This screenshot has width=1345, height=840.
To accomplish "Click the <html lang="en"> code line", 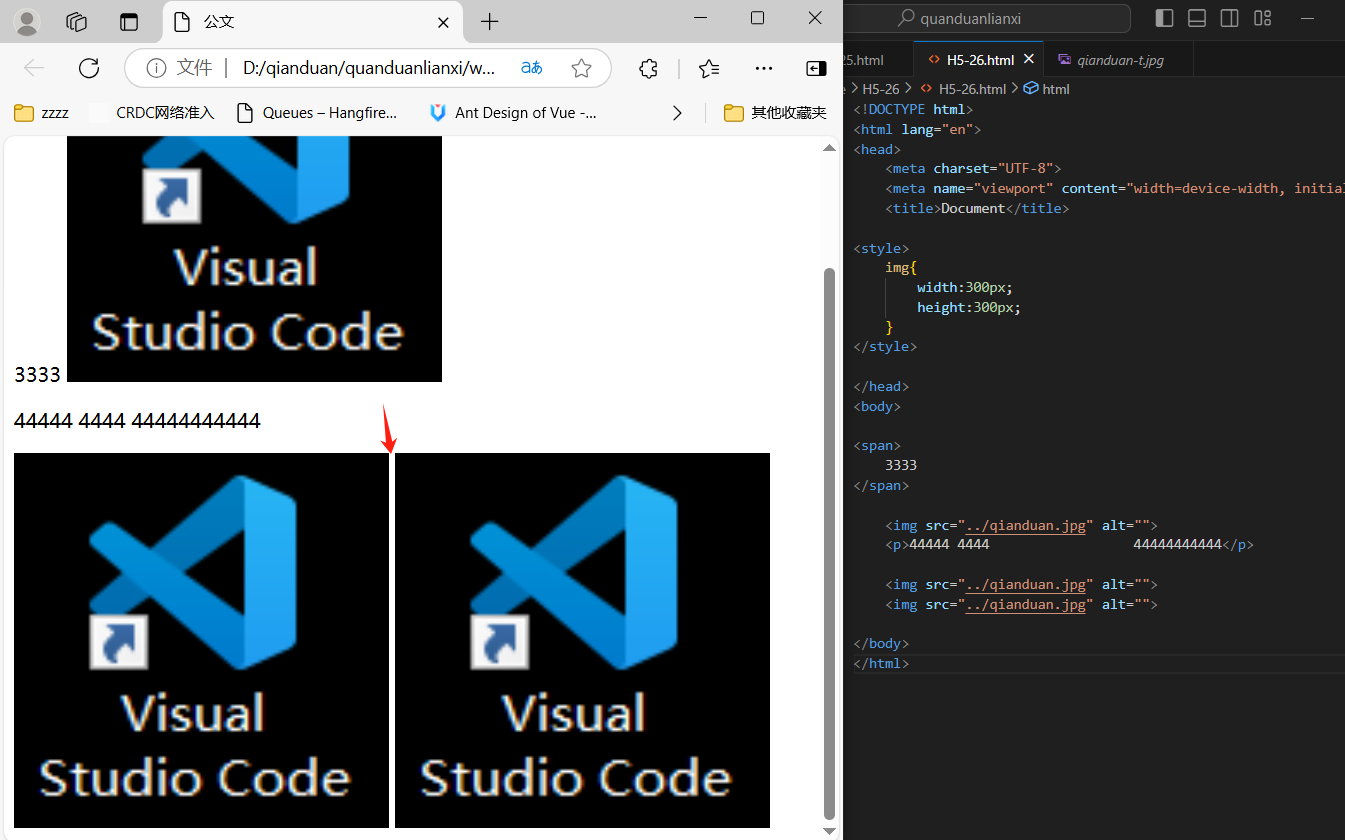I will pos(917,129).
